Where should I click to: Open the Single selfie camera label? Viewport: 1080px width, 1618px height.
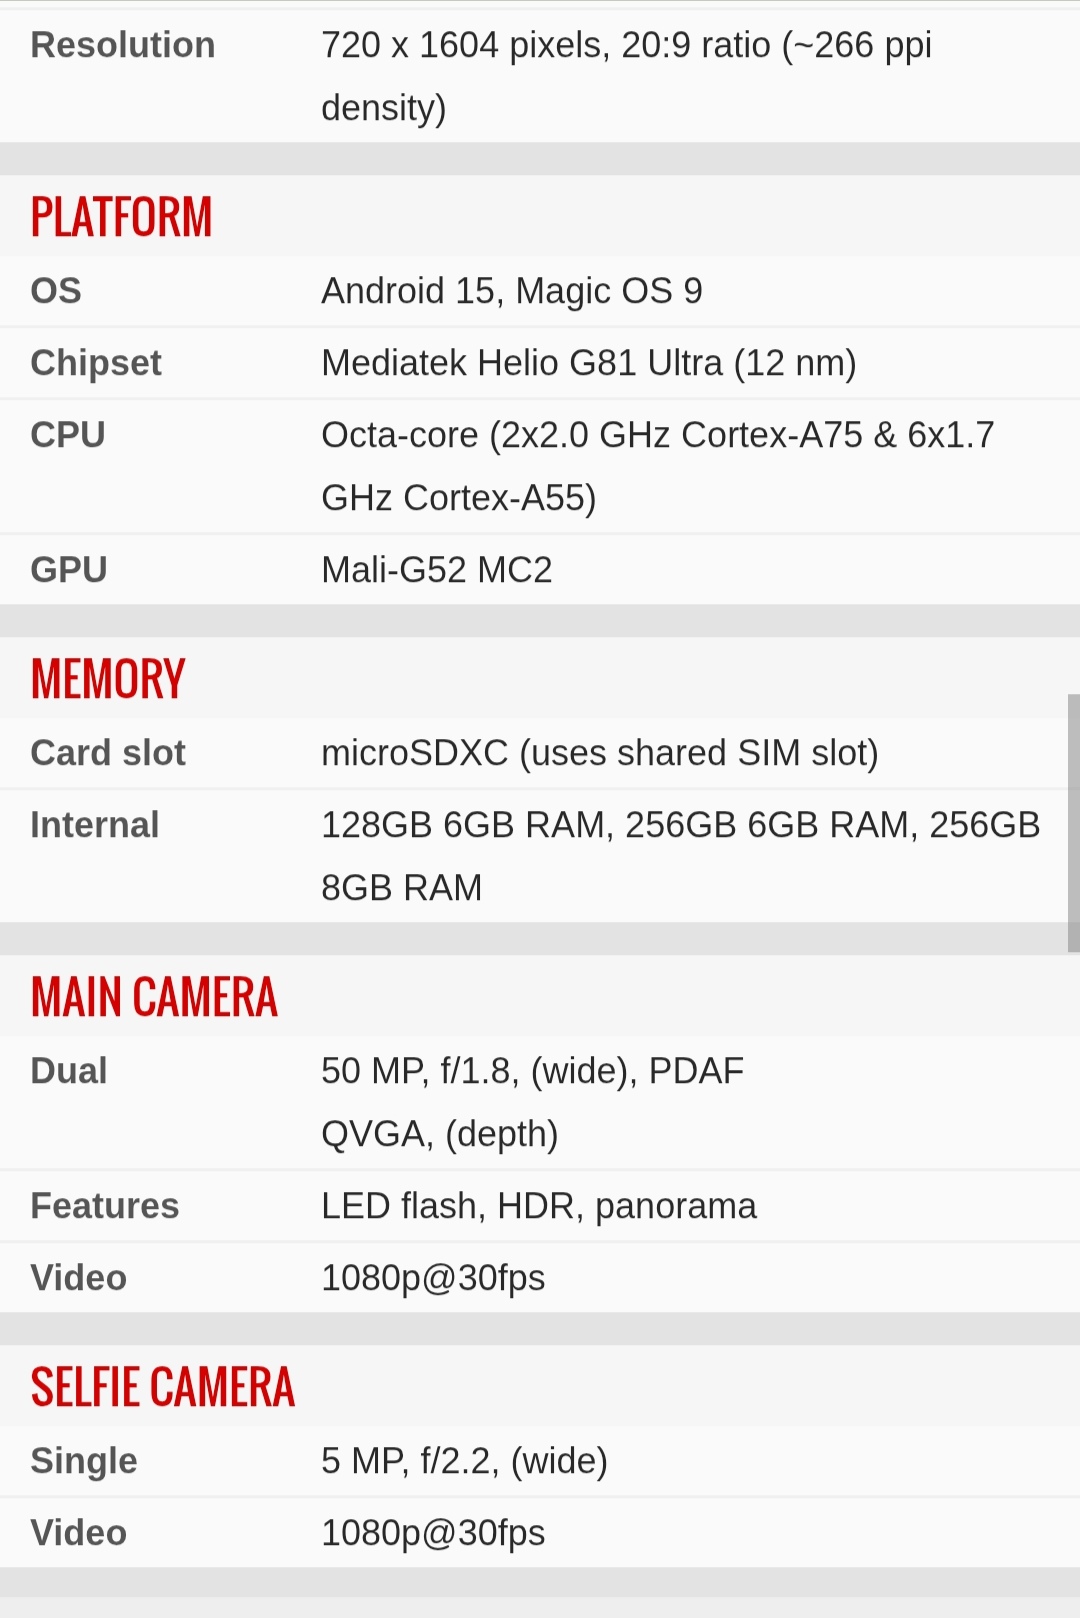pyautogui.click(x=84, y=1461)
